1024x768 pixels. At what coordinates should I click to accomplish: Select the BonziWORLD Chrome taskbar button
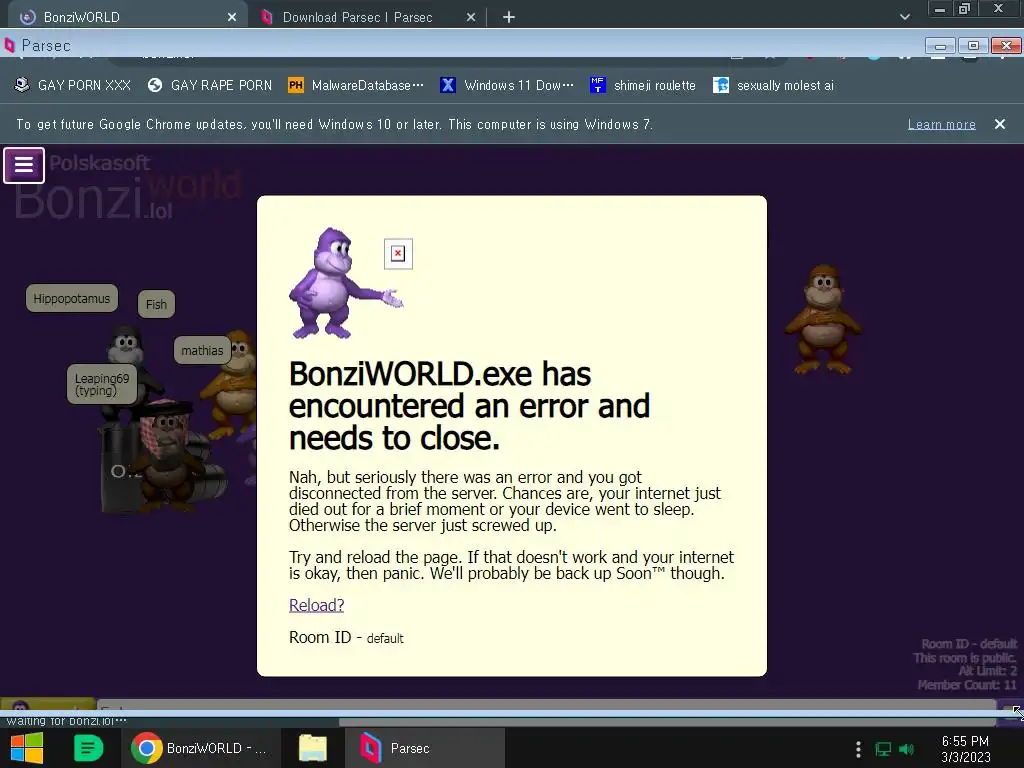[202, 748]
